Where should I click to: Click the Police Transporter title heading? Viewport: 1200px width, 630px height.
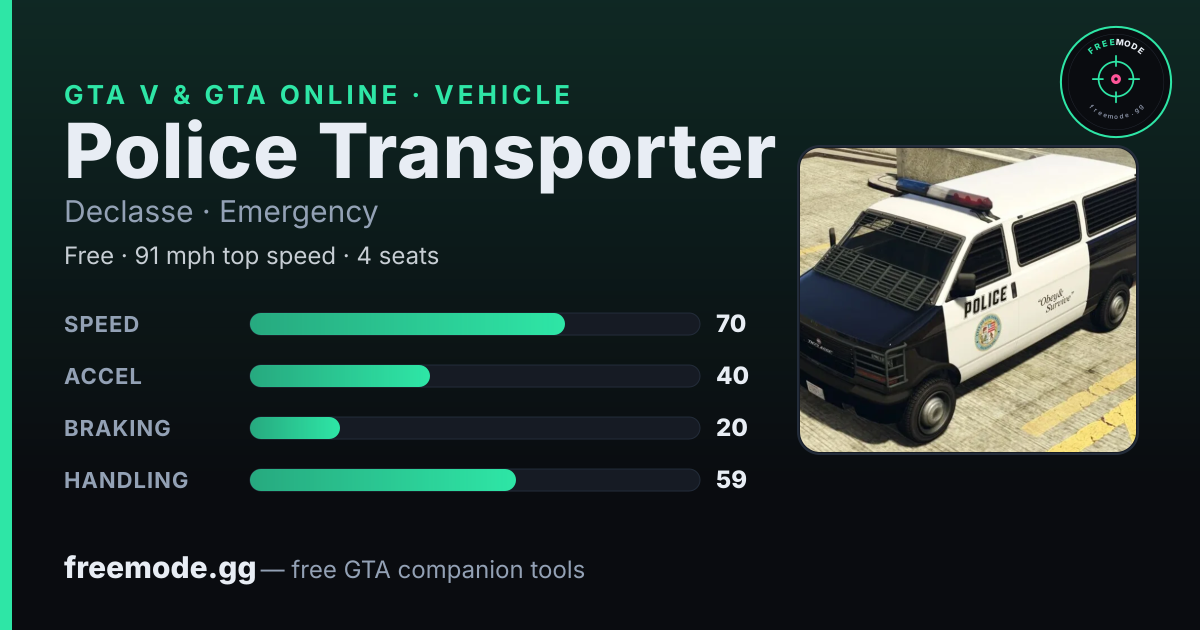point(420,151)
